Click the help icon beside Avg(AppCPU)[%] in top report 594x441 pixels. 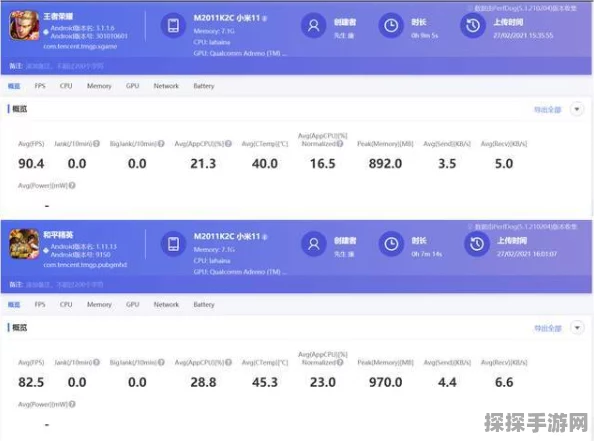click(228, 144)
